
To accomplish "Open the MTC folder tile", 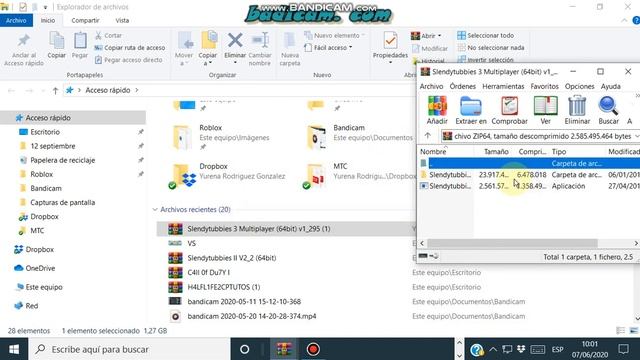I will tap(361, 176).
